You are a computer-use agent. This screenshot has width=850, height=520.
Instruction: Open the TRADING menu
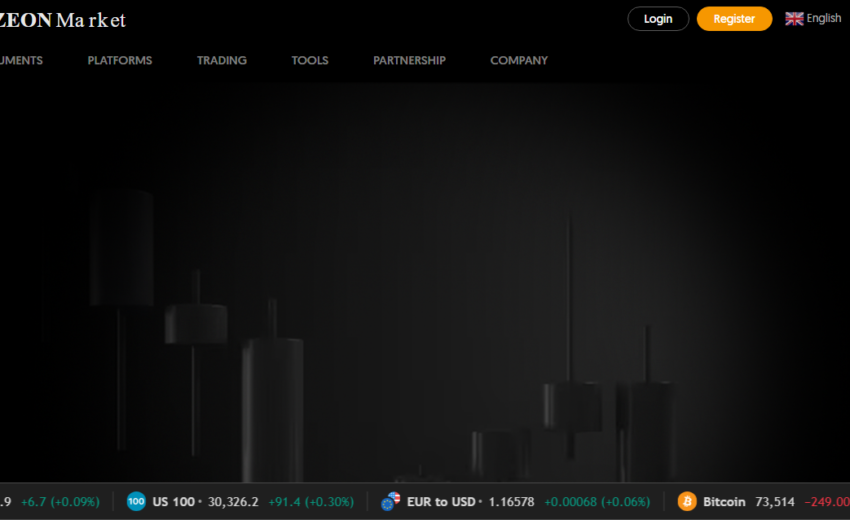point(222,60)
